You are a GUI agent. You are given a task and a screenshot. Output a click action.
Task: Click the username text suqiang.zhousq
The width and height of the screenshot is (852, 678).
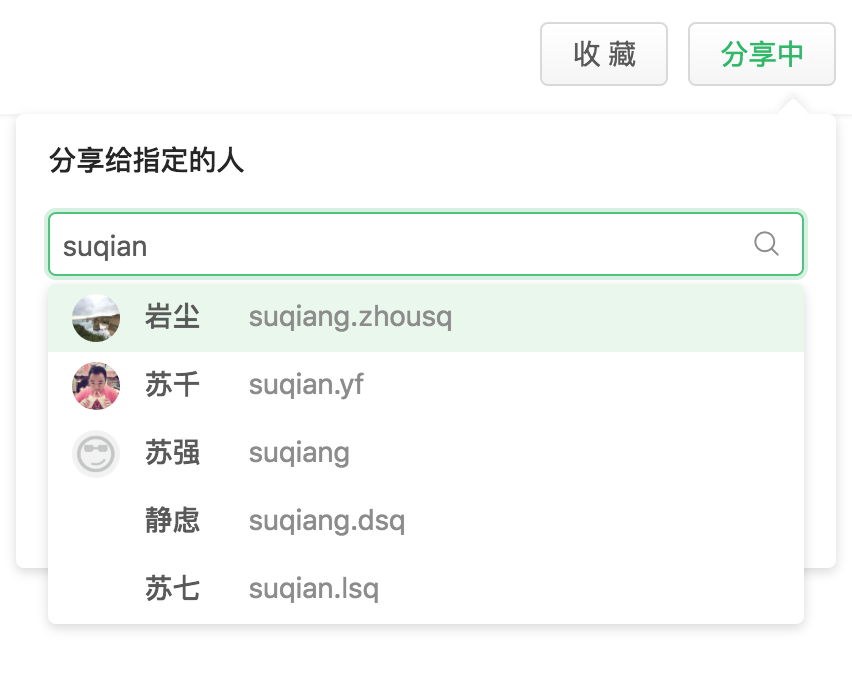(x=350, y=317)
